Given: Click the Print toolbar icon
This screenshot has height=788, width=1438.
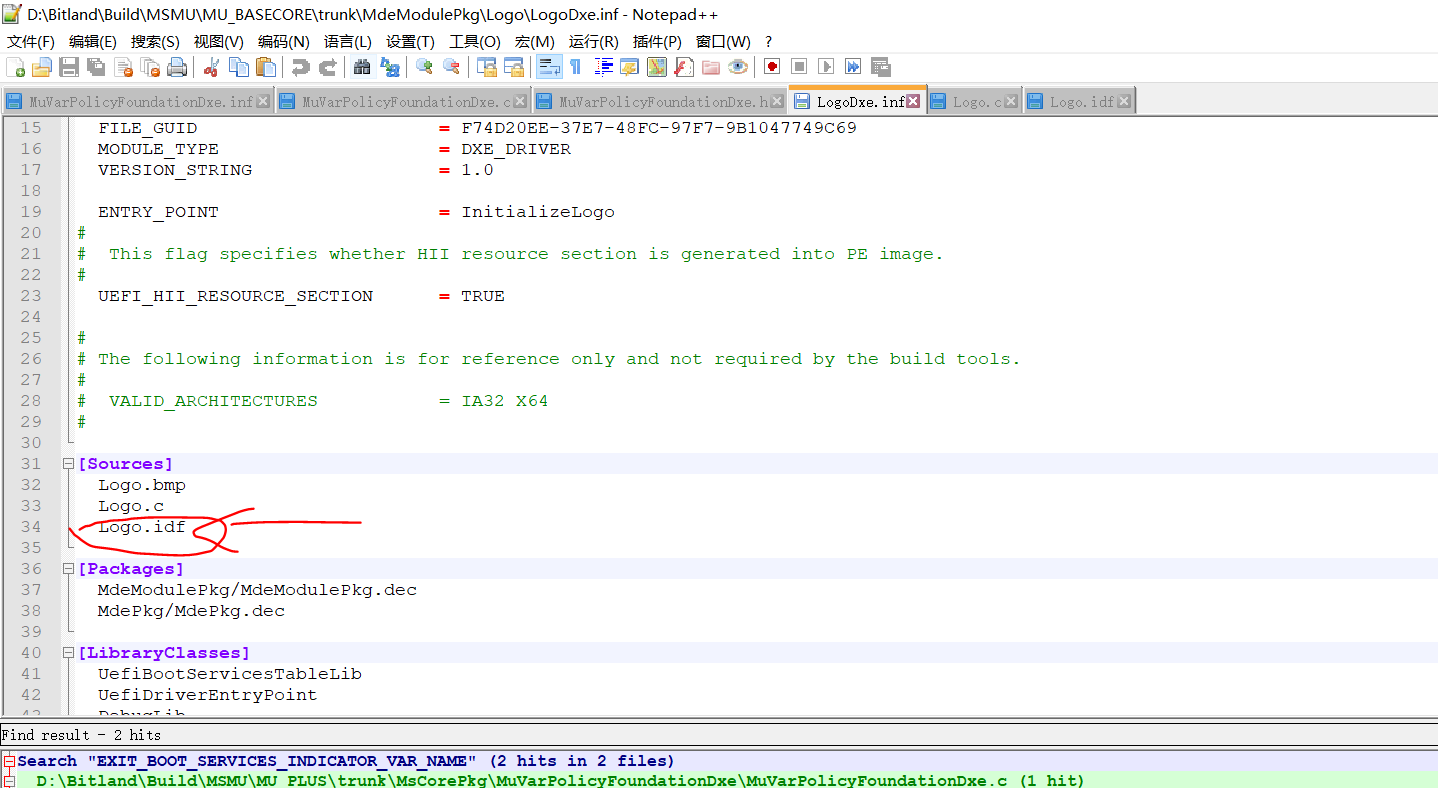Looking at the screenshot, I should (x=178, y=67).
